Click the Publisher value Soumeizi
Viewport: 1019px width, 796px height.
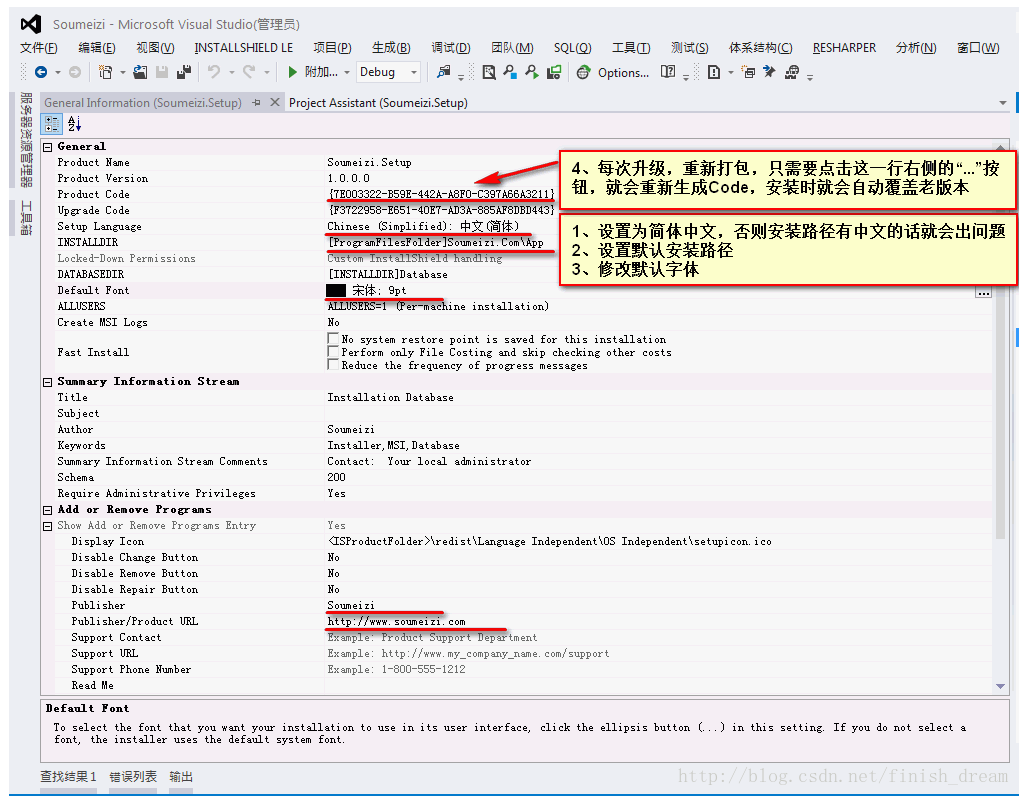[x=351, y=606]
